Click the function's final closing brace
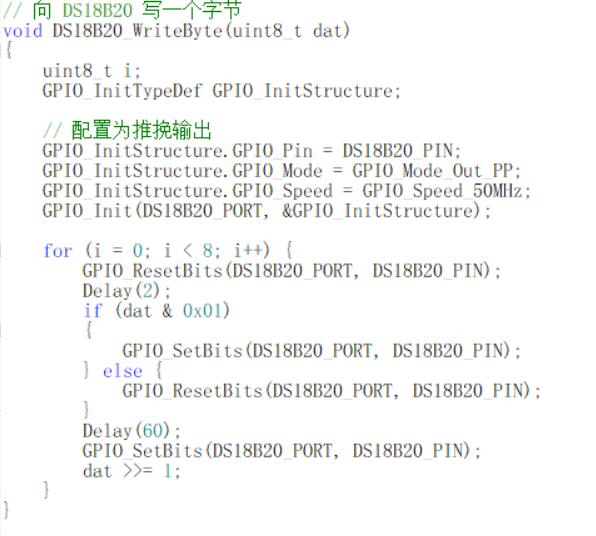The height and width of the screenshot is (536, 596). pos(6,510)
